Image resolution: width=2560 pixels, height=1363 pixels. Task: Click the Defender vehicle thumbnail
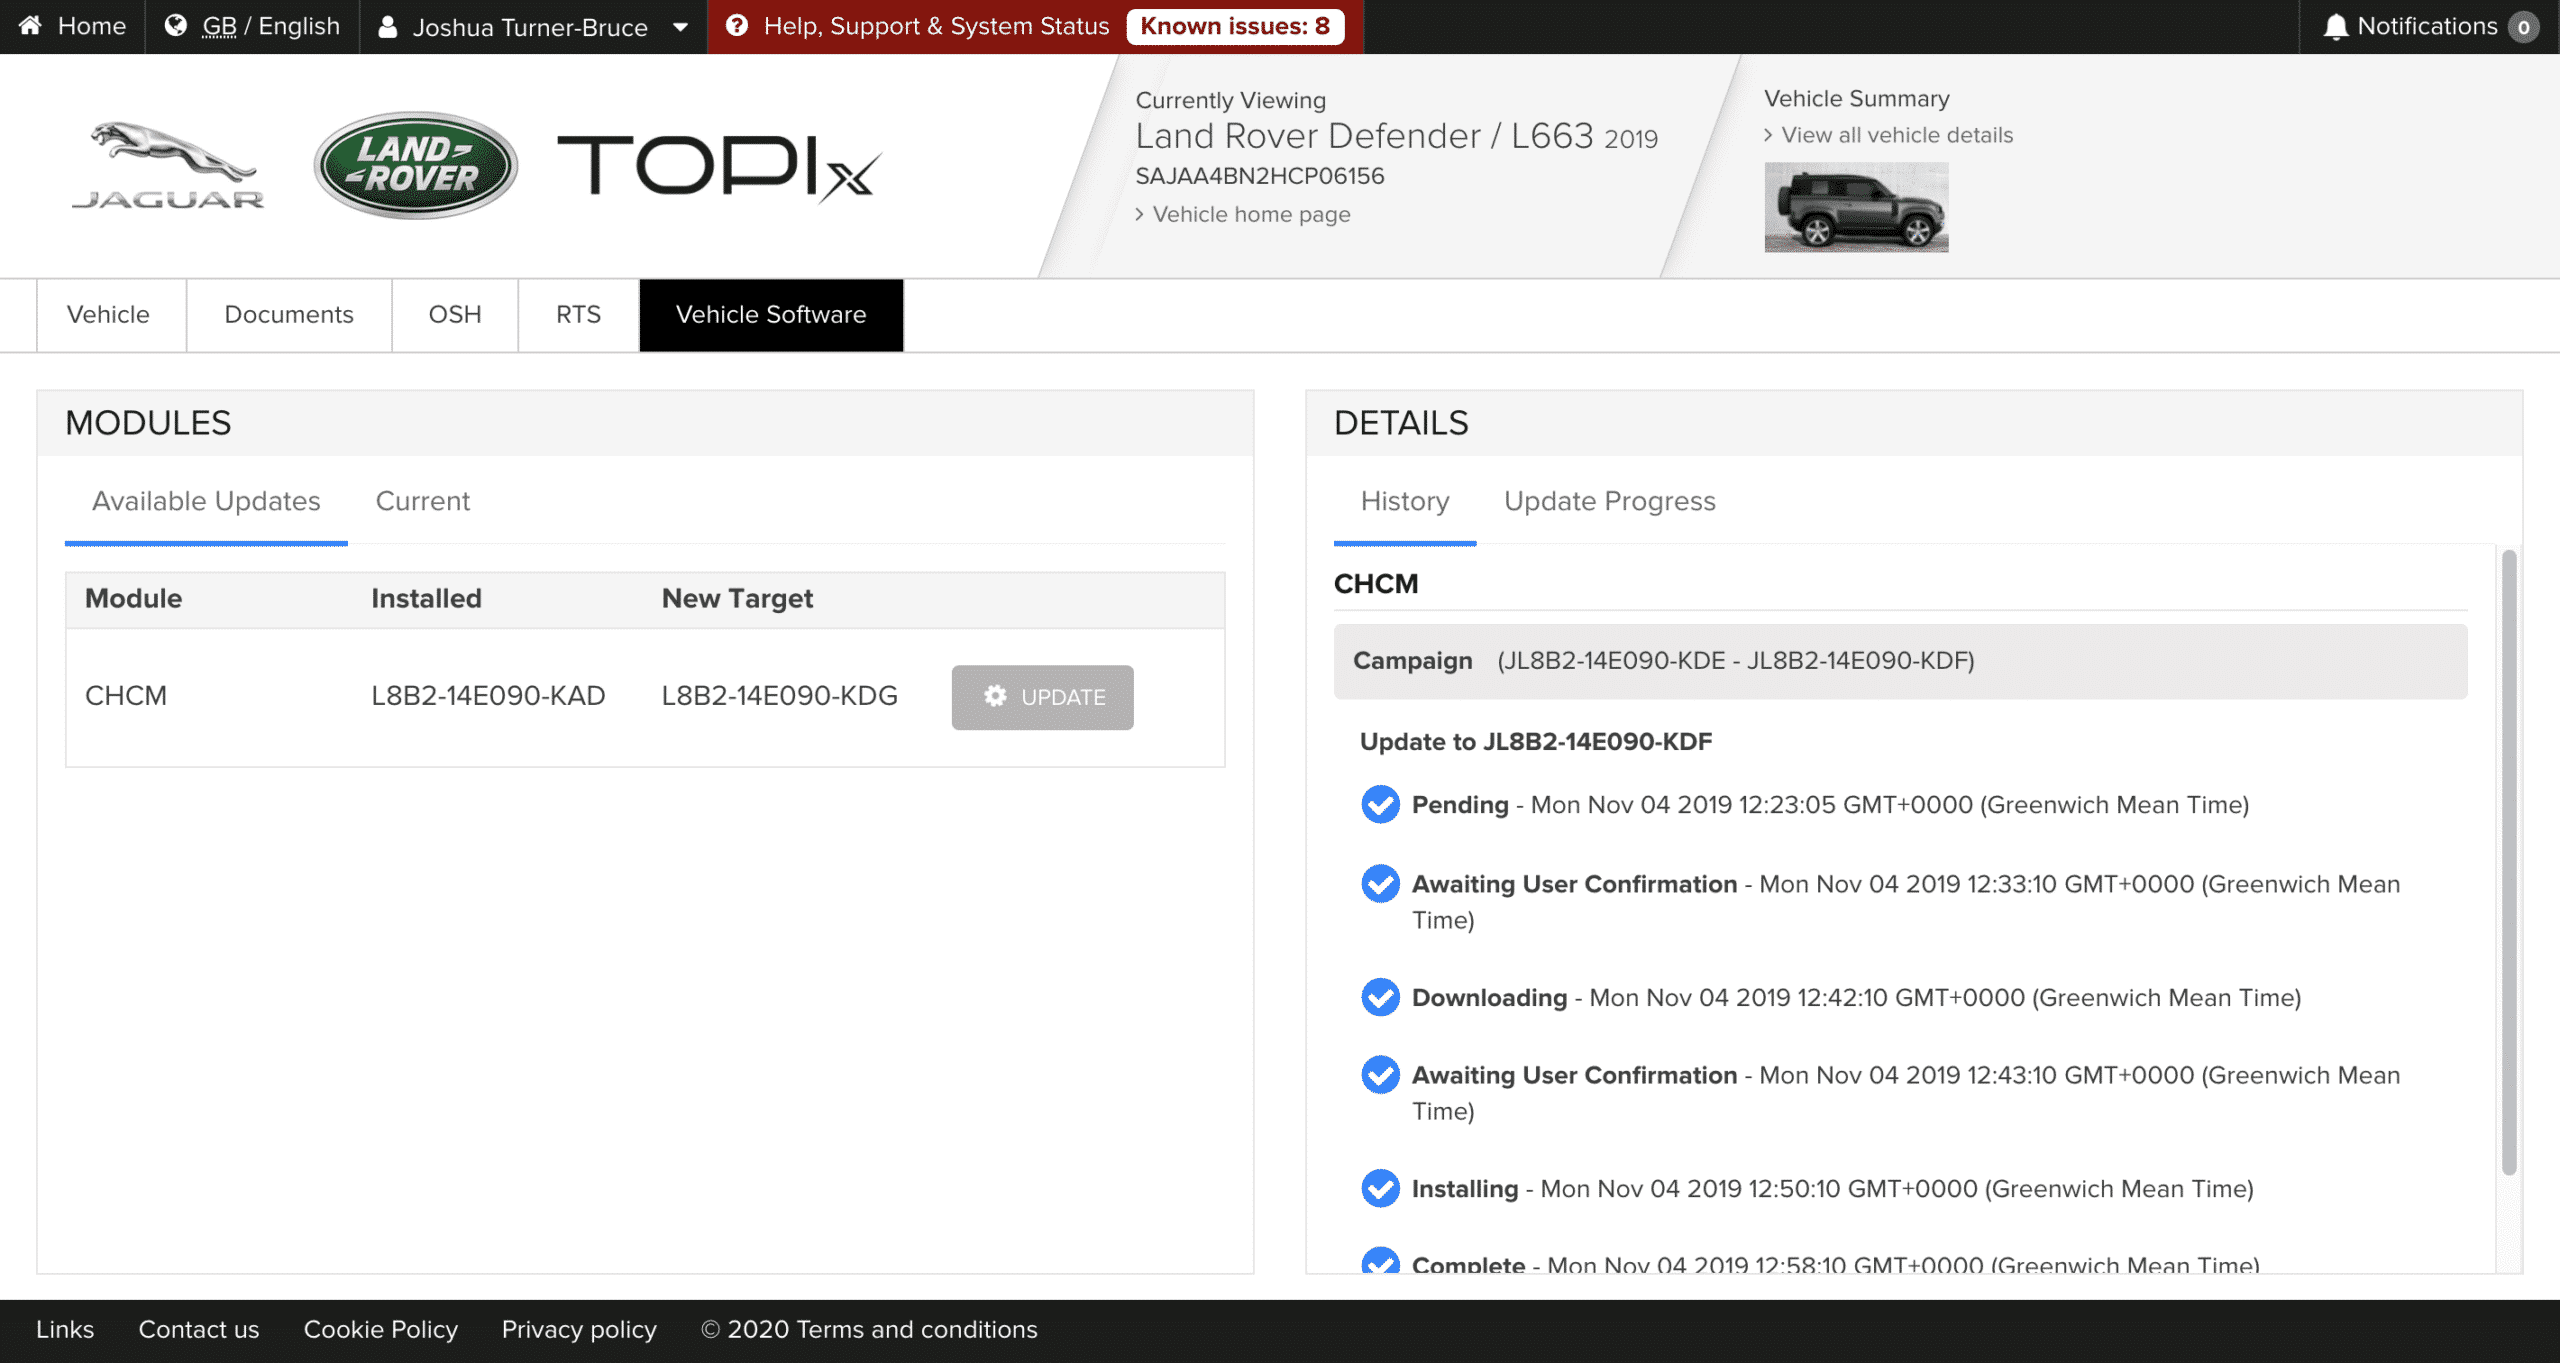point(1856,207)
